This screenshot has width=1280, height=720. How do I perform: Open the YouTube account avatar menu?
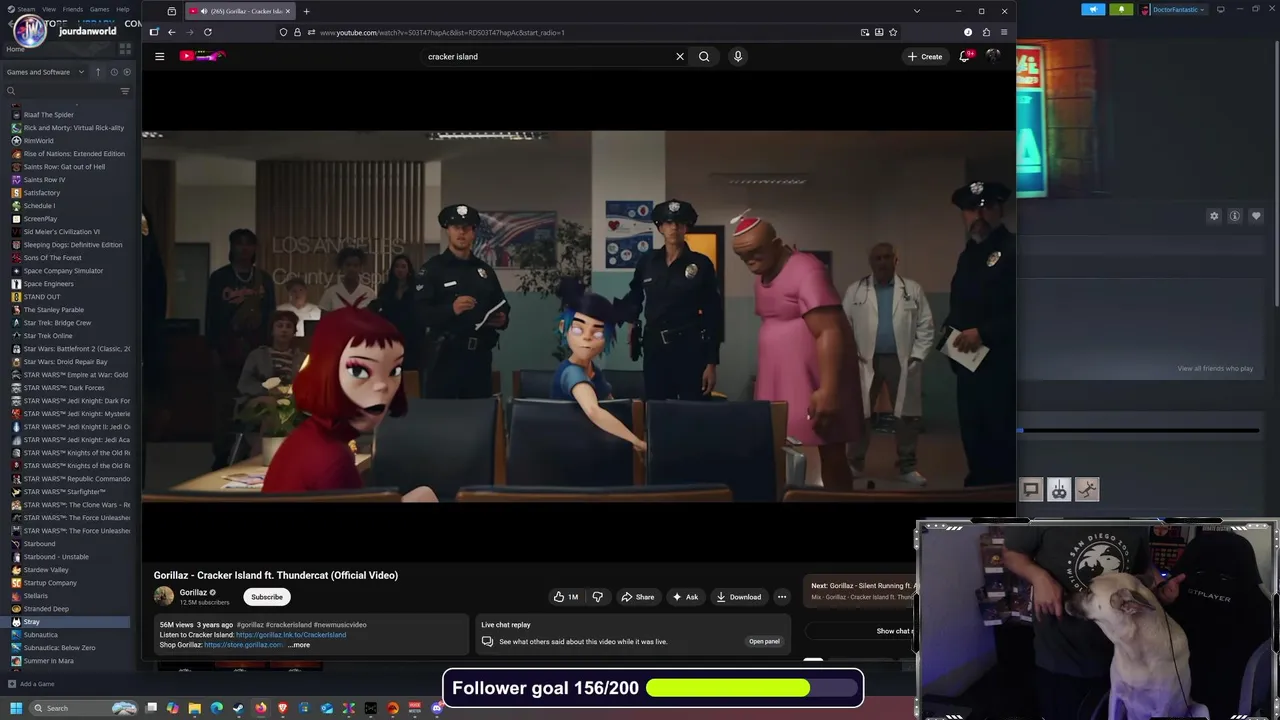993,56
